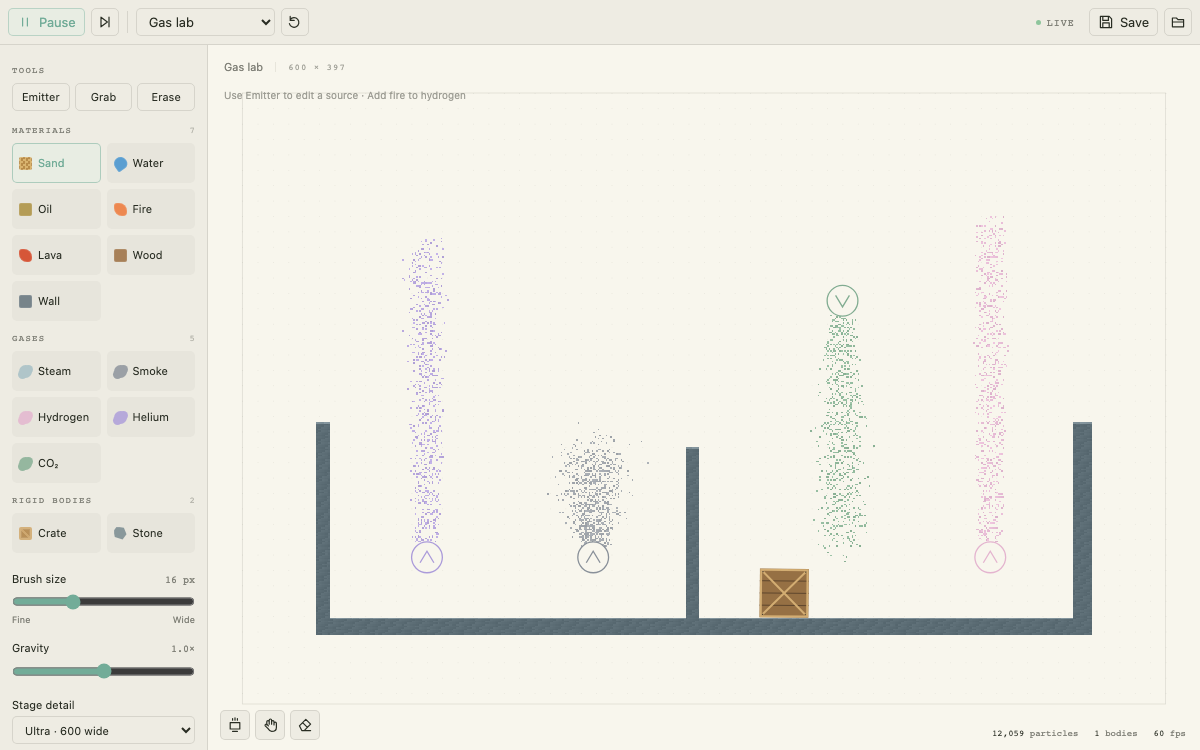1200x750 pixels.
Task: Click the purple helium emitter on stage
Action: (x=427, y=557)
